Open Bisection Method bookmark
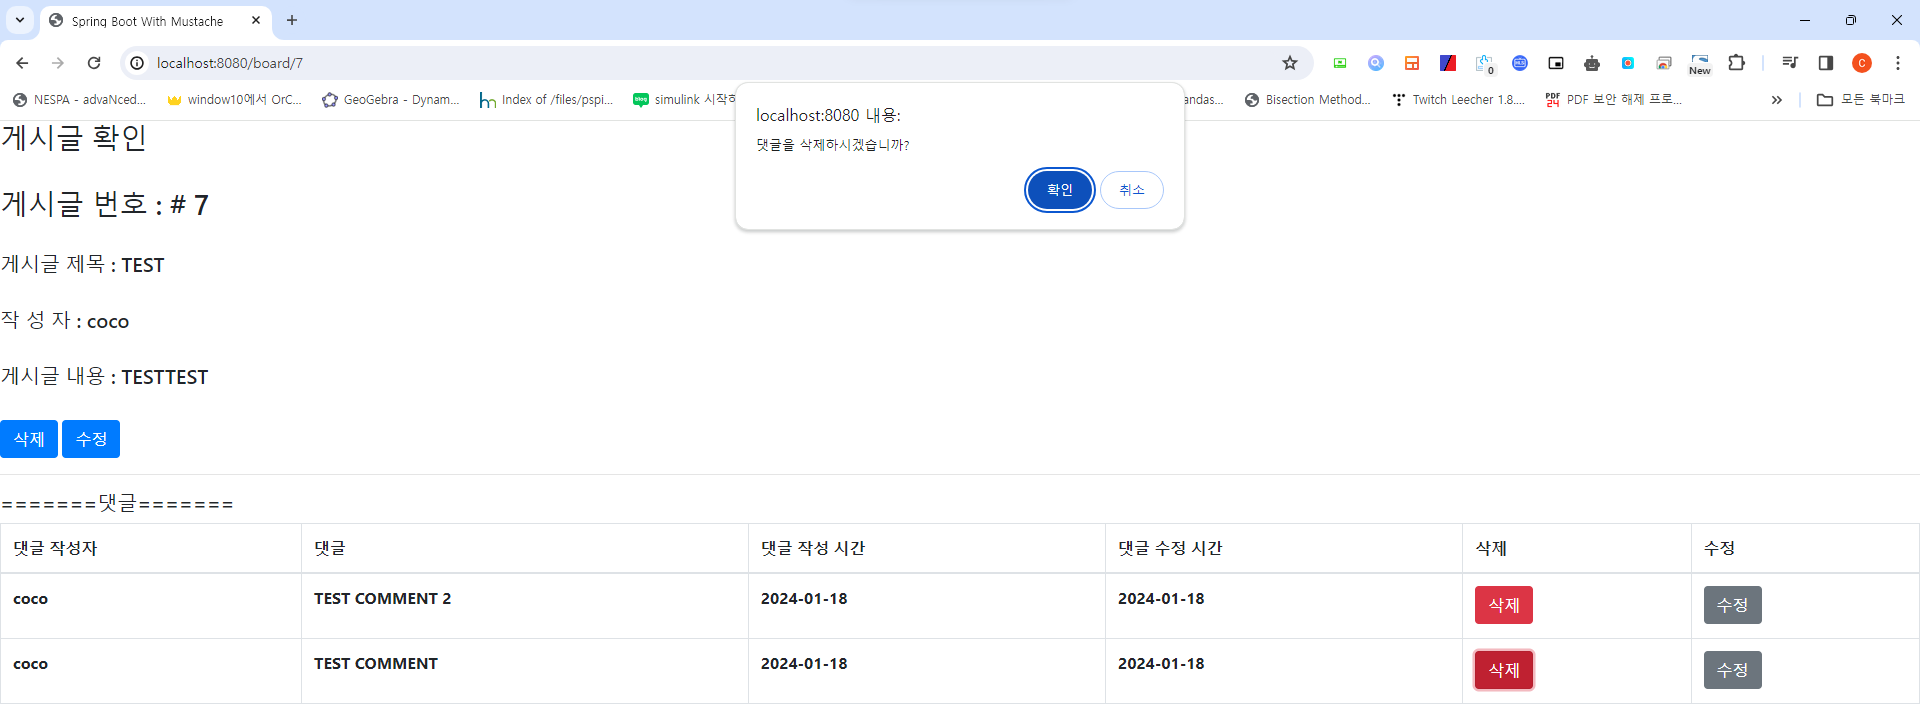1920x714 pixels. point(1308,99)
